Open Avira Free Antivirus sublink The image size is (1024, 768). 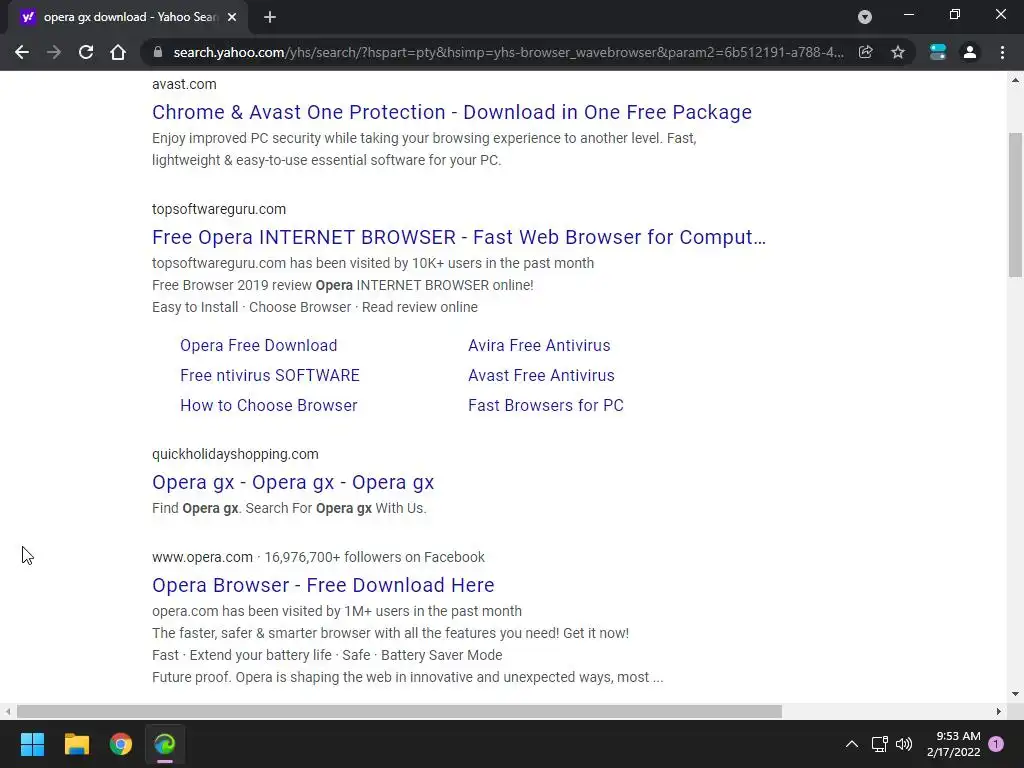point(539,345)
